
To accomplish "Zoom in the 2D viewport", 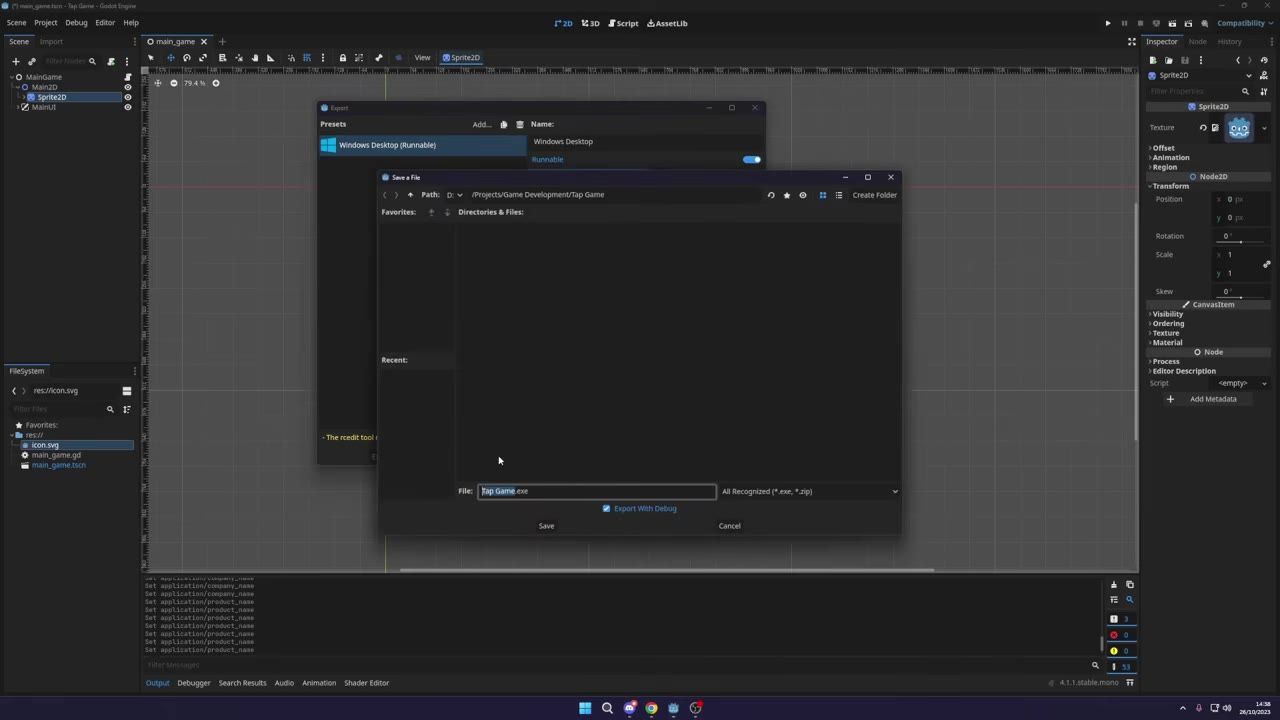I will point(215,83).
